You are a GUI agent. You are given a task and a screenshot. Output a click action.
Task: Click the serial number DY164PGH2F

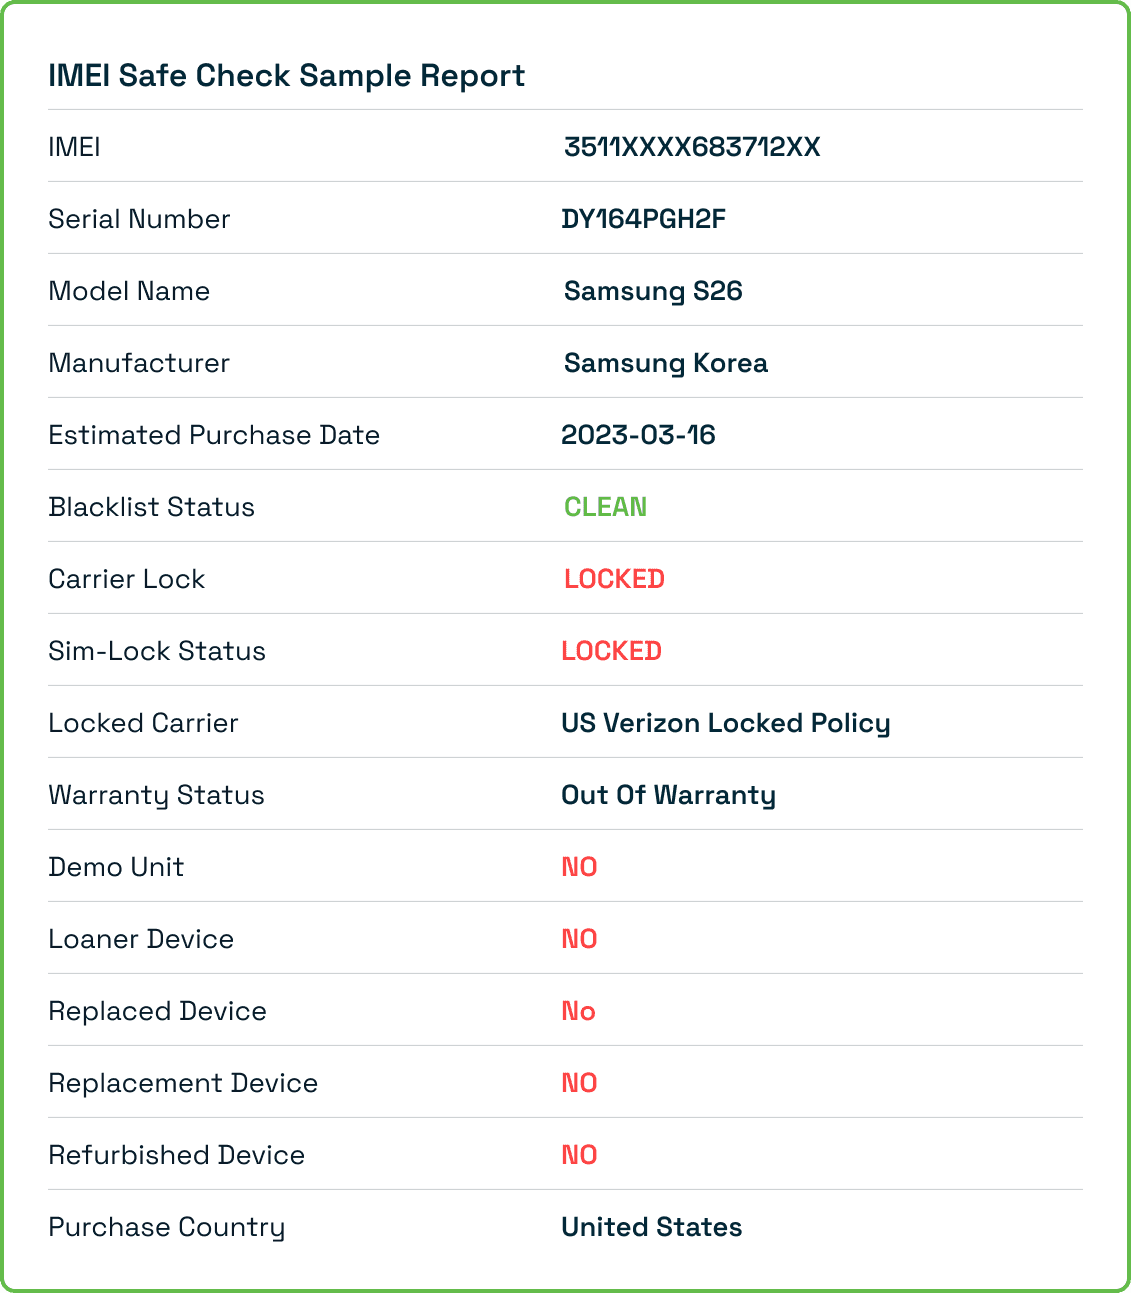point(643,219)
